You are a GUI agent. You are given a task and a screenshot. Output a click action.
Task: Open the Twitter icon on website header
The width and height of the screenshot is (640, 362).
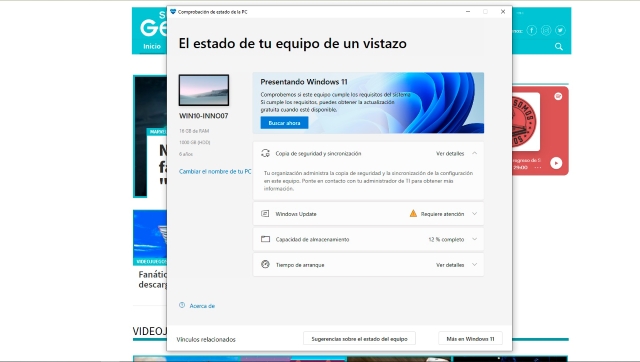pos(560,30)
